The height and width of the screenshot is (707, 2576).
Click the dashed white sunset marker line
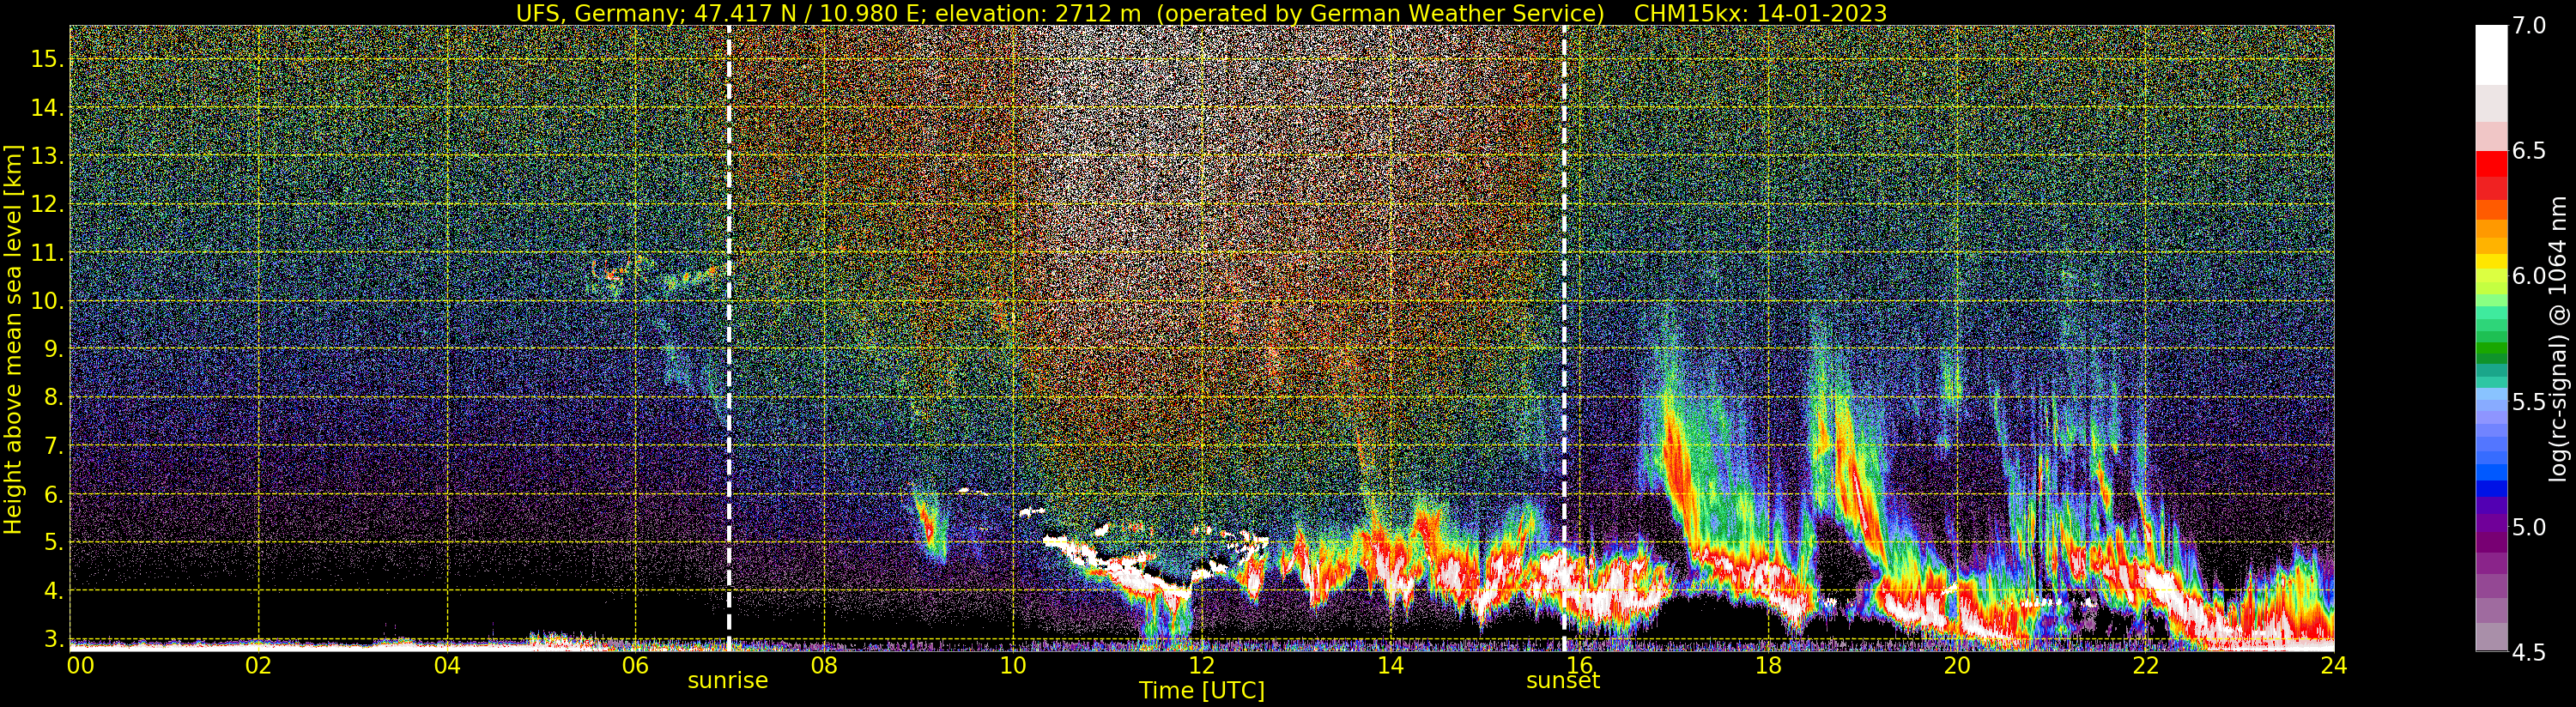point(1563,338)
